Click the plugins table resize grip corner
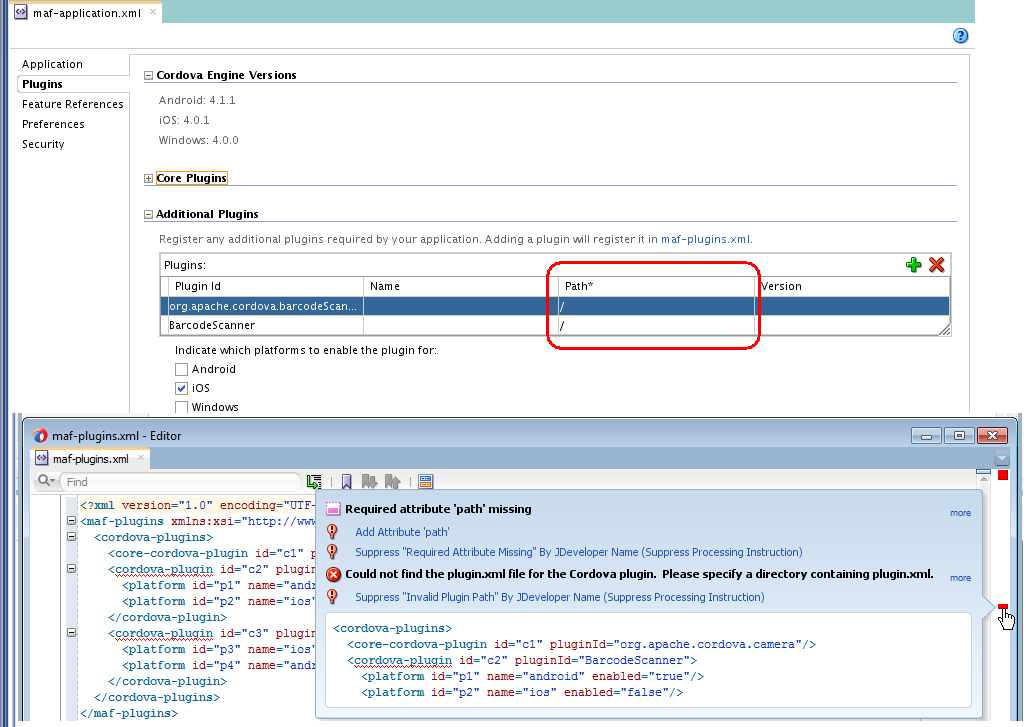 click(944, 330)
